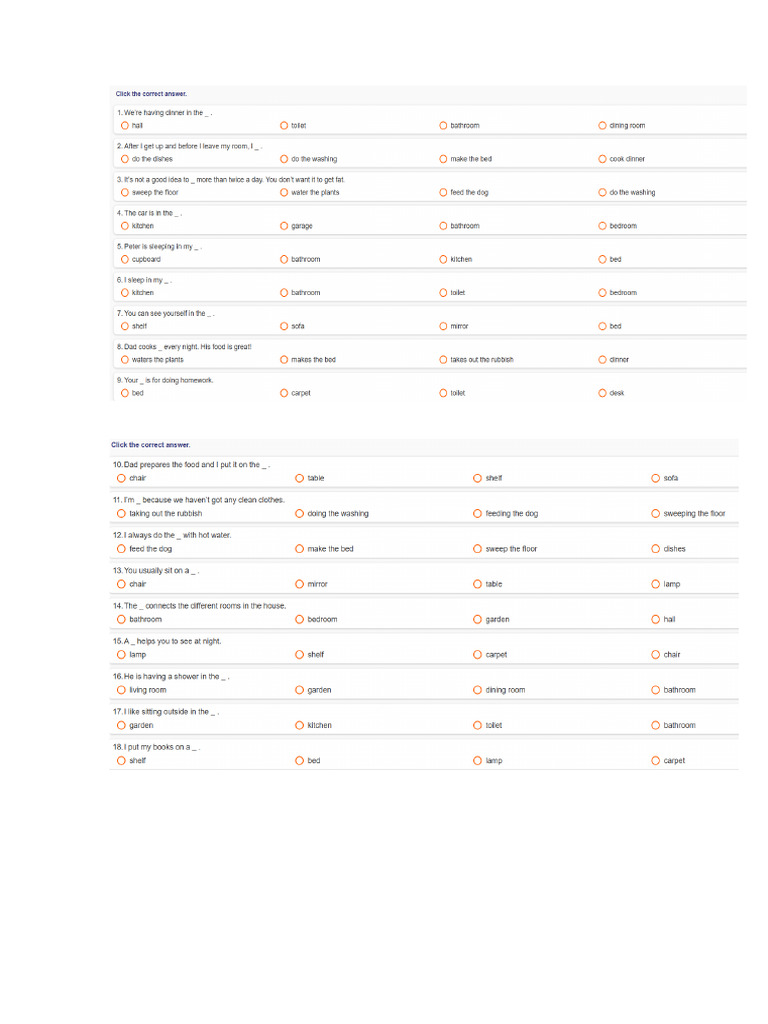
Task: Mark "bedroom" as answer to question 6
Action: pos(602,293)
